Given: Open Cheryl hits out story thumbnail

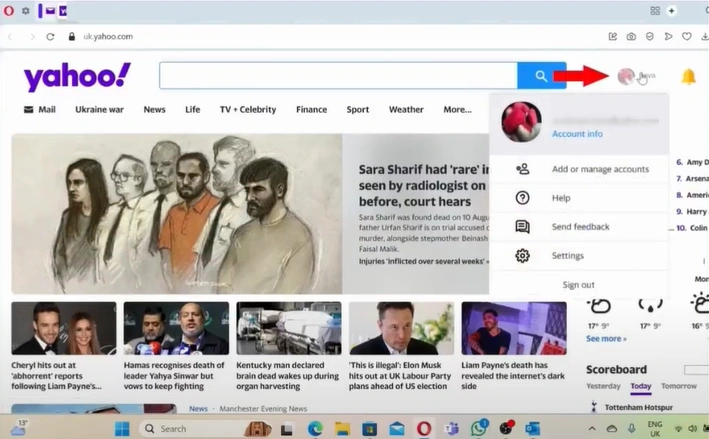Looking at the screenshot, I should (64, 328).
